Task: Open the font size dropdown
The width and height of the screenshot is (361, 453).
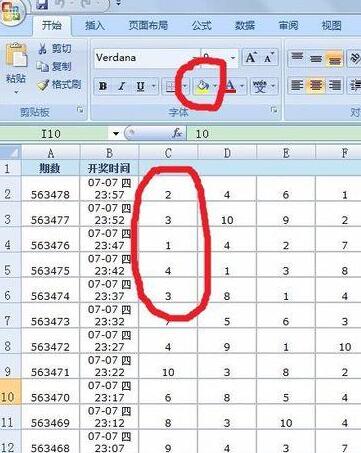Action: click(233, 58)
